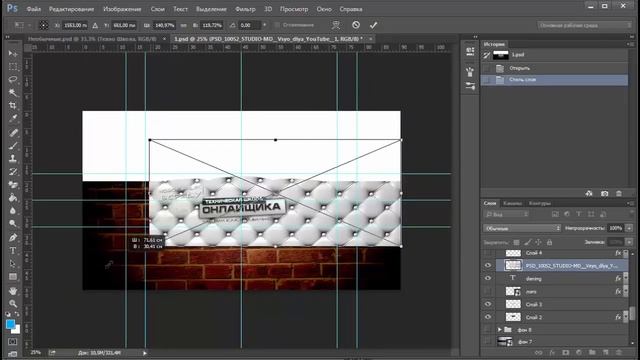Click the foreground blue color swatch
The width and height of the screenshot is (640, 360).
pos(11,325)
